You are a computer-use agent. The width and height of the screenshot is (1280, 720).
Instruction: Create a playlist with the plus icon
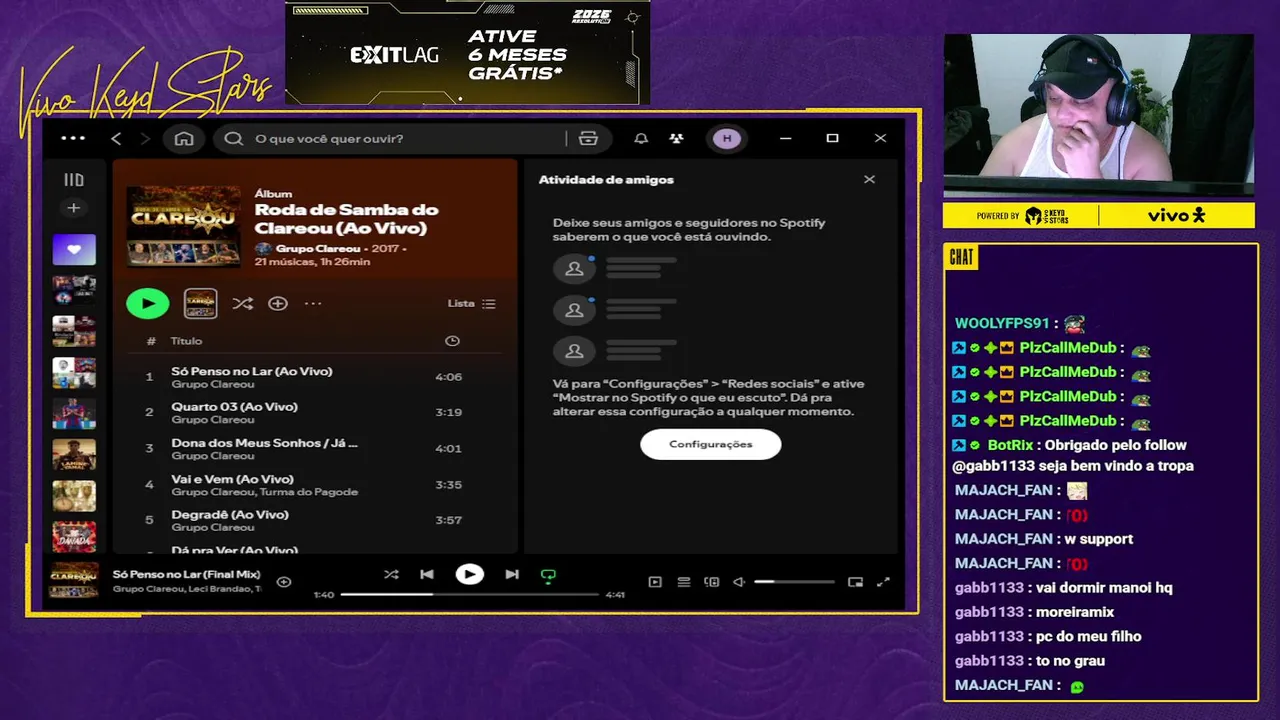pyautogui.click(x=73, y=208)
